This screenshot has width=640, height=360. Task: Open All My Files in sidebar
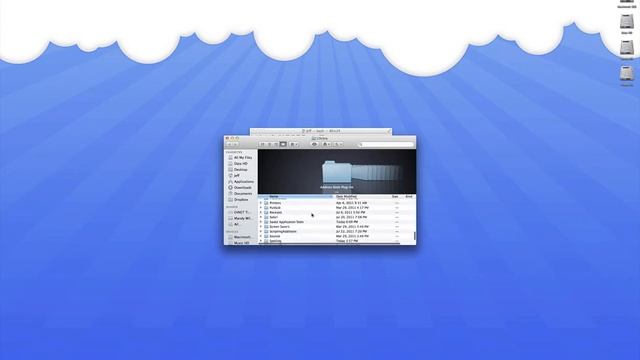click(240, 158)
